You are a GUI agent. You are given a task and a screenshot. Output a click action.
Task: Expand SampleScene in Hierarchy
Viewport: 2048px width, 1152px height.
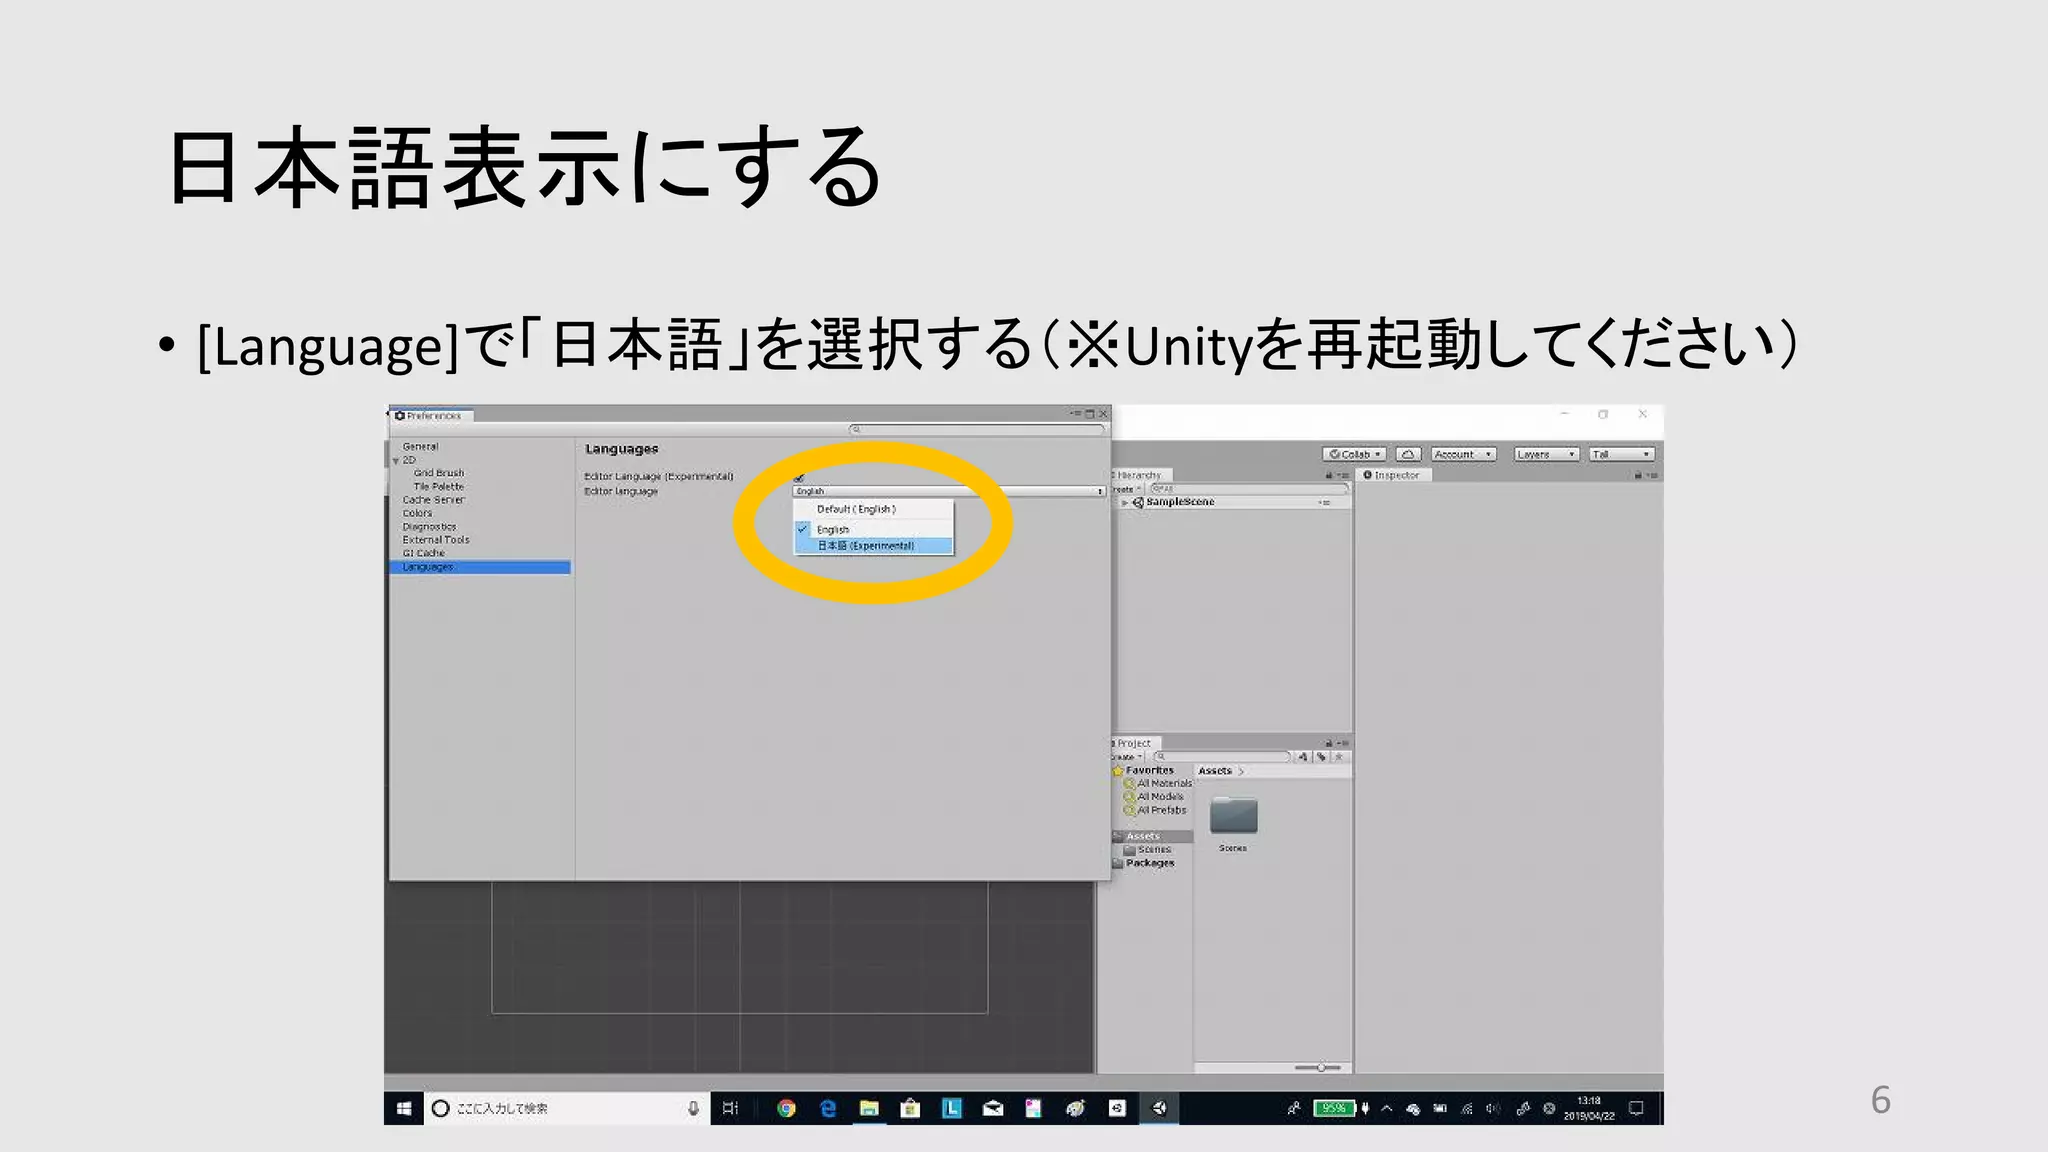tap(1125, 503)
